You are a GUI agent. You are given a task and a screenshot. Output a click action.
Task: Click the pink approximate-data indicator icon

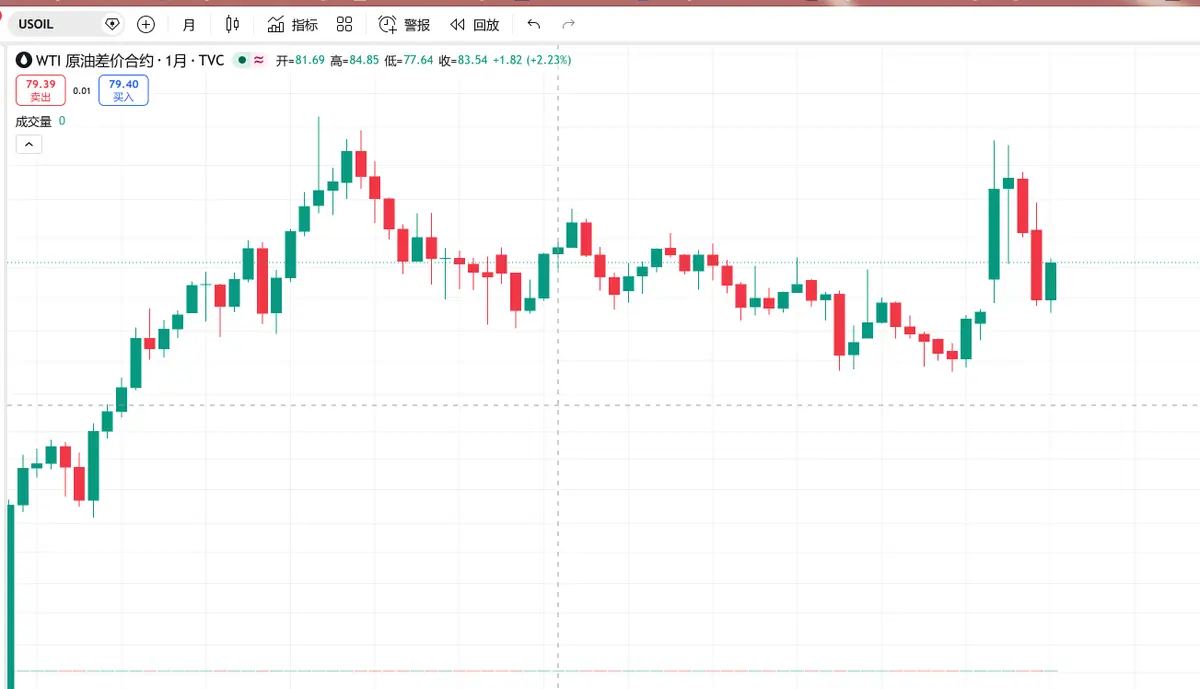(259, 60)
